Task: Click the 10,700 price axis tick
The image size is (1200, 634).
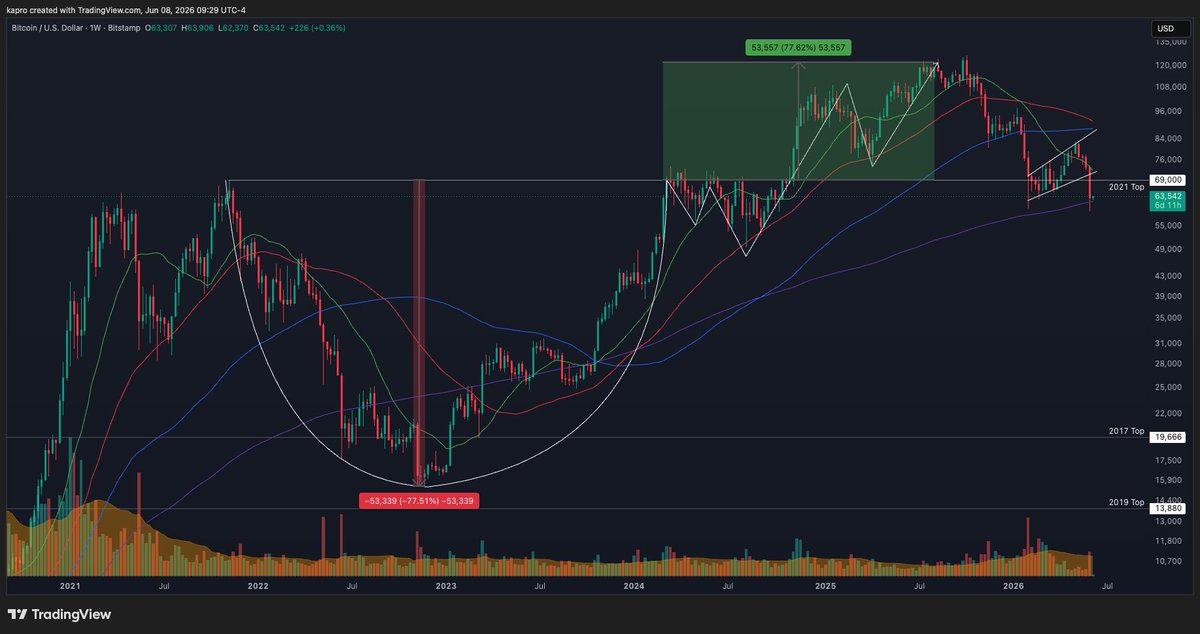Action: [x=1168, y=561]
